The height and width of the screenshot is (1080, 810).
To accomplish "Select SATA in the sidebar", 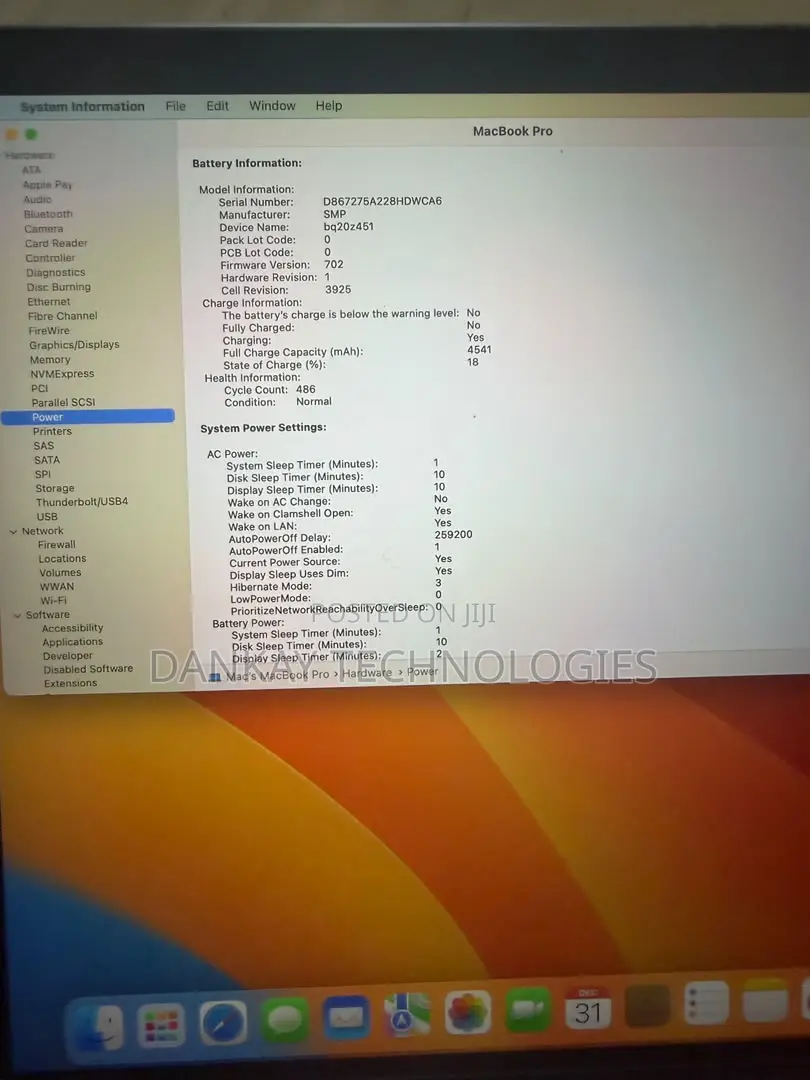I will 47,460.
